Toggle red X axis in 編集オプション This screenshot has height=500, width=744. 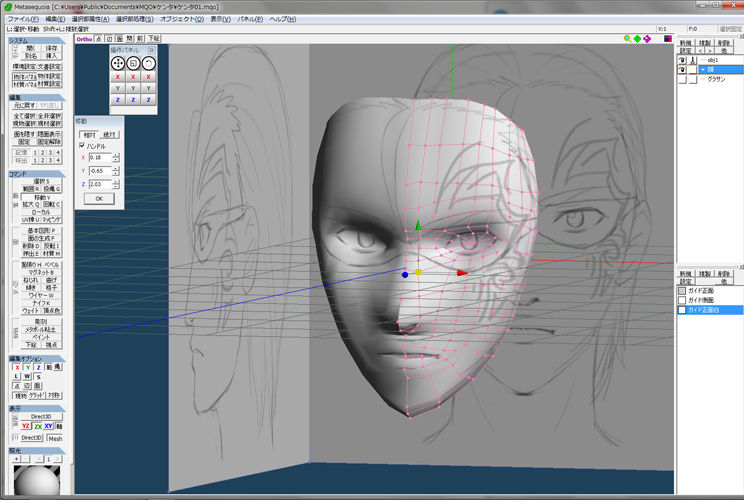[x=18, y=367]
